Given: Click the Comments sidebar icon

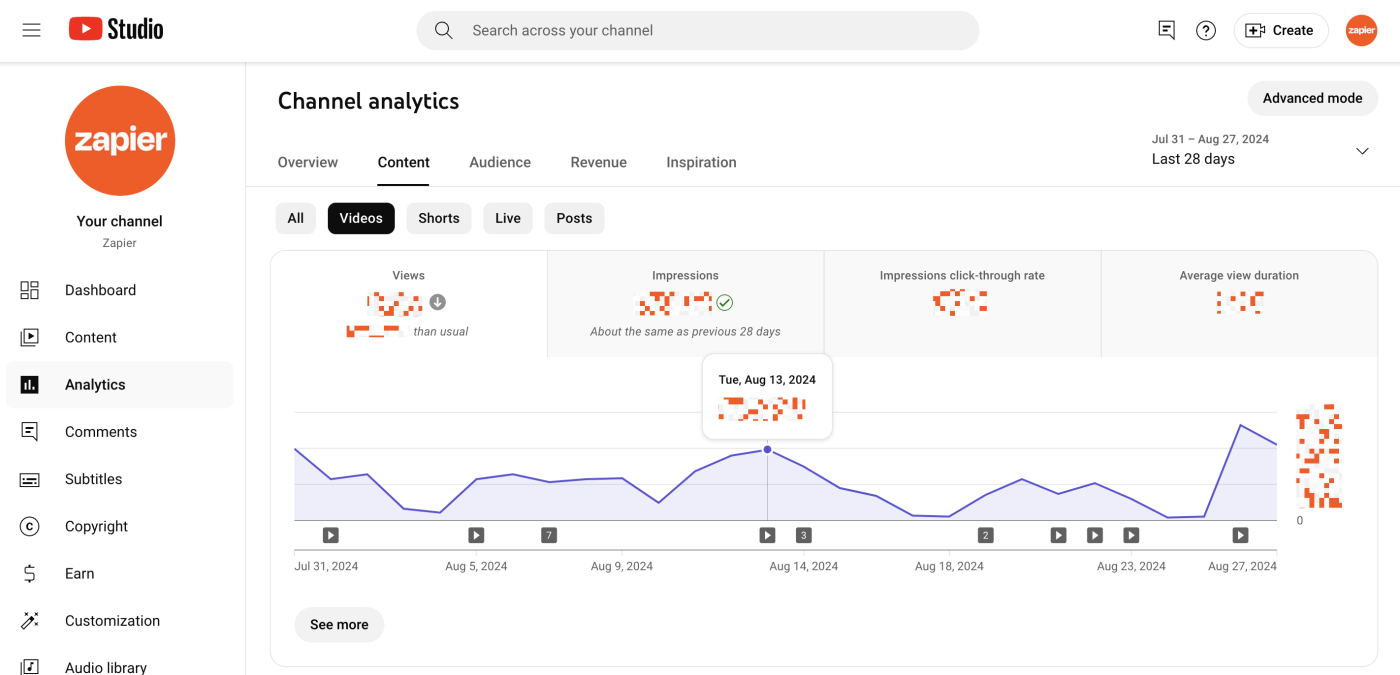Looking at the screenshot, I should [x=30, y=432].
